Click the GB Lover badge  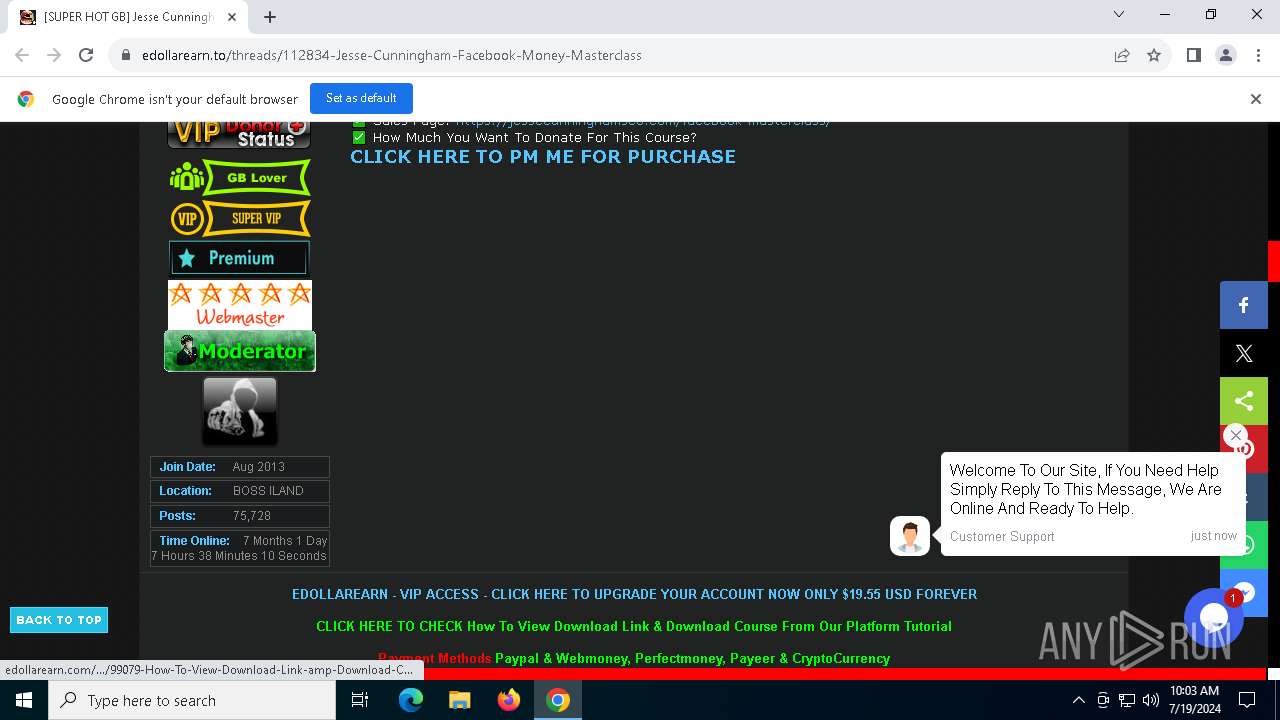tap(240, 178)
